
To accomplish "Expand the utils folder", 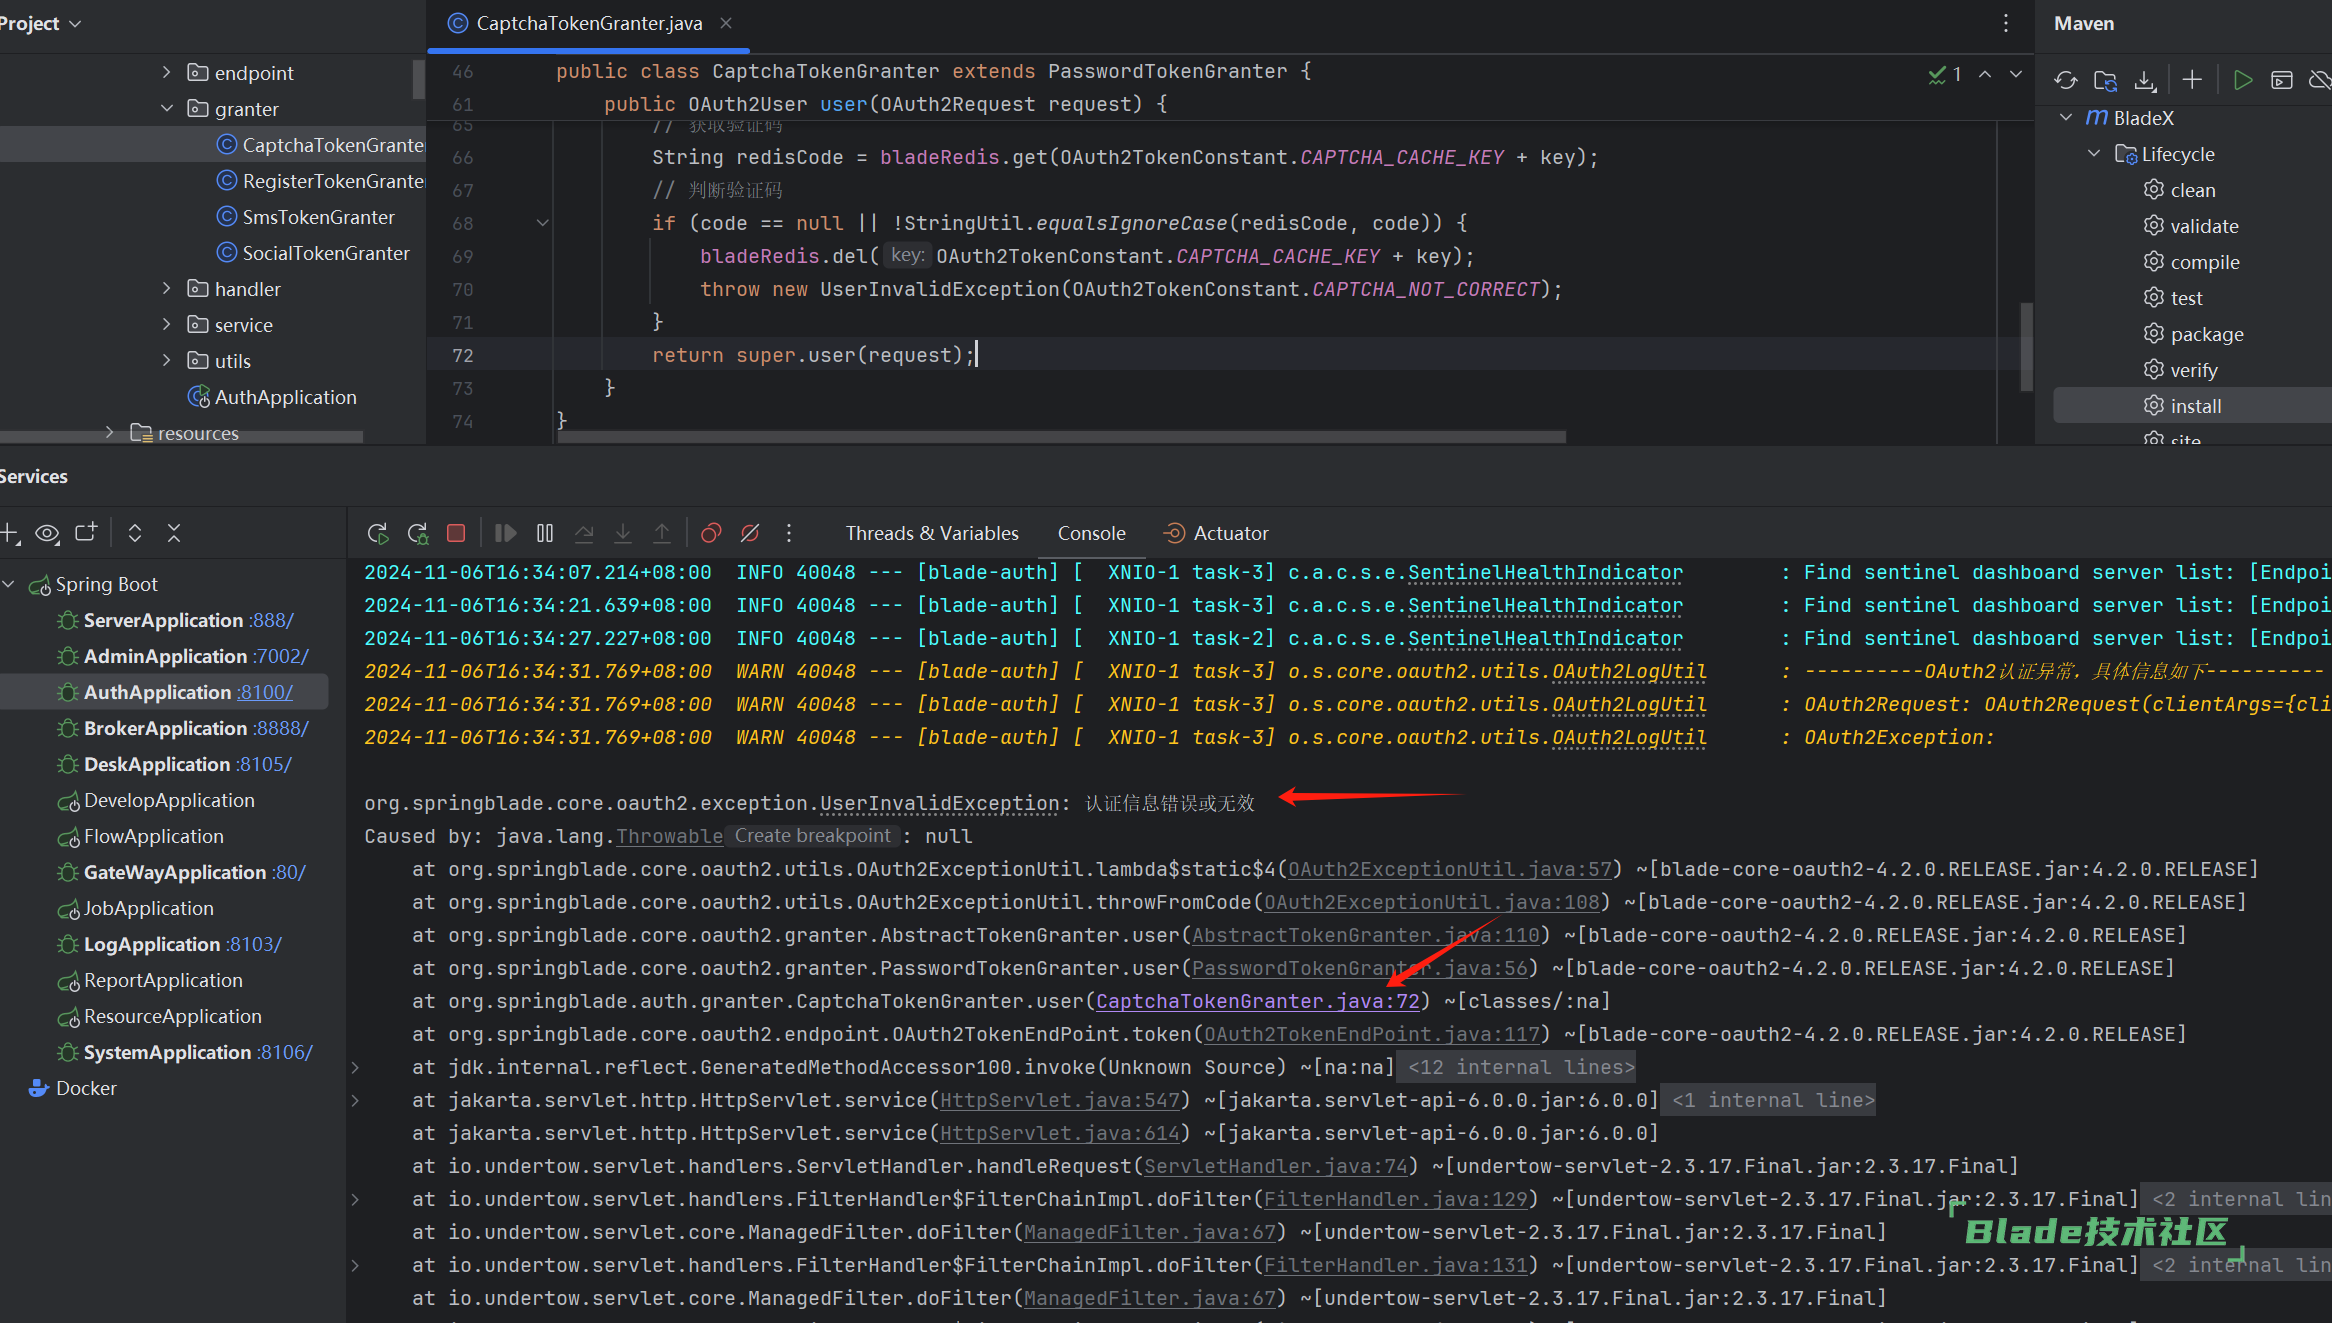I will click(x=167, y=360).
